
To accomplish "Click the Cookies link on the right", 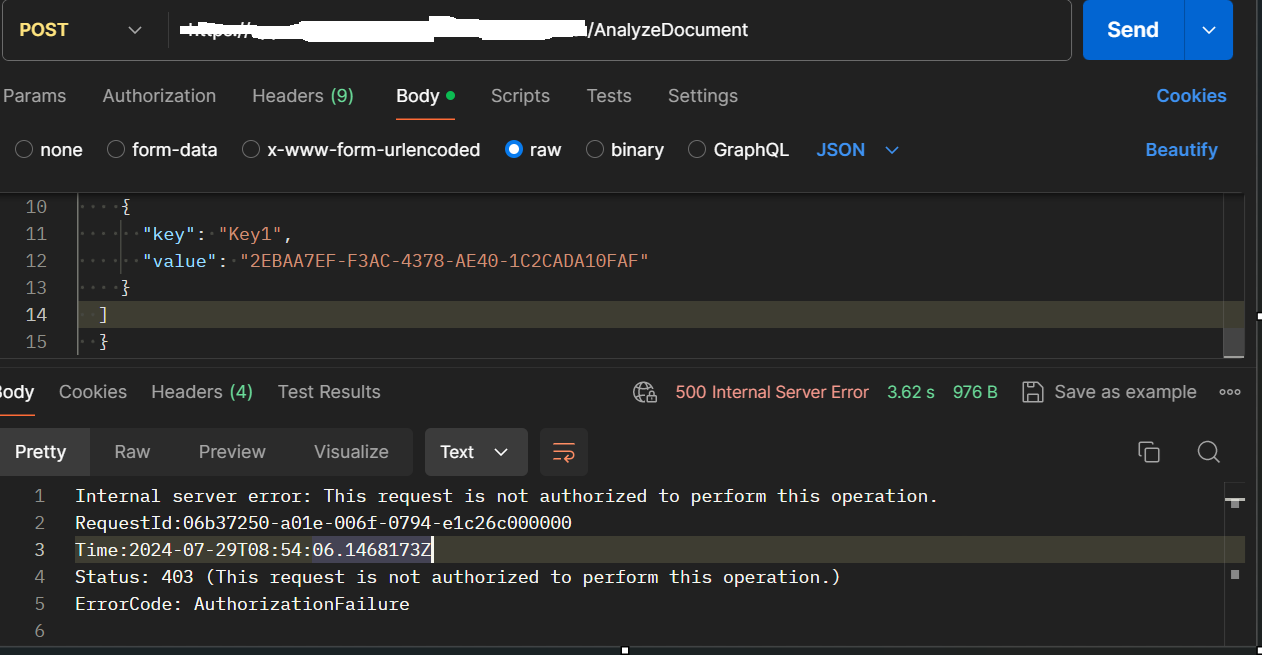I will point(1191,96).
